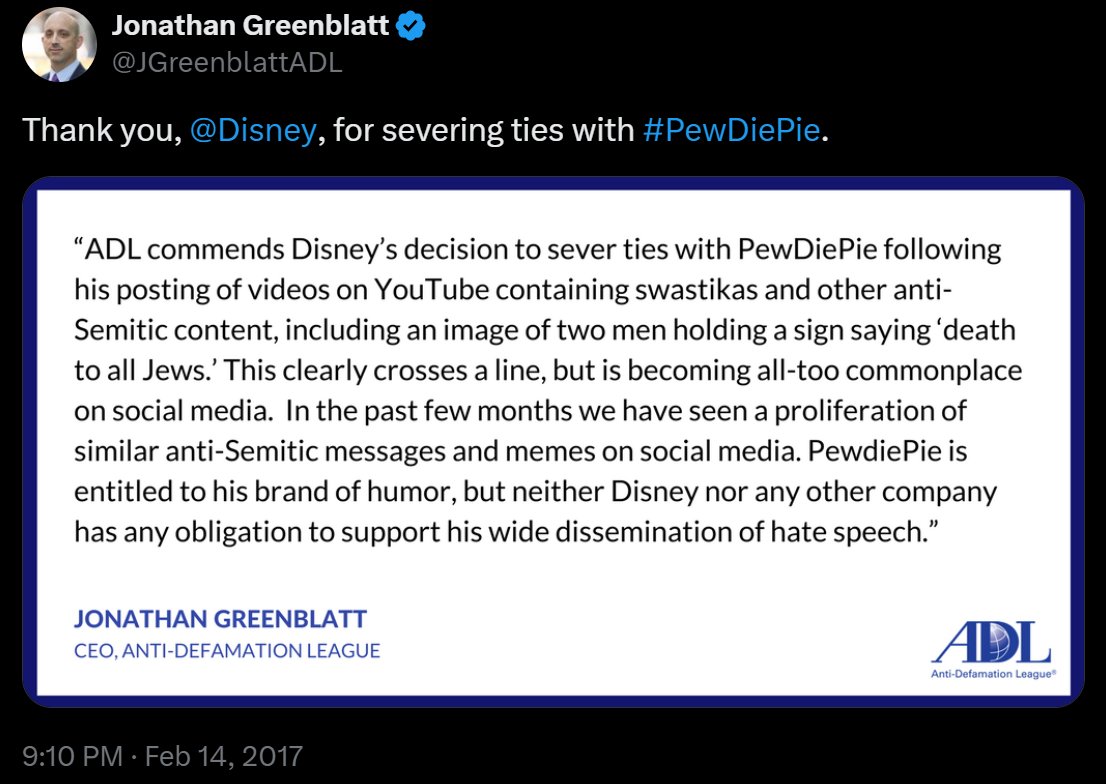Open the @JGreenblattADL handle
The width and height of the screenshot is (1106, 784).
tap(226, 62)
